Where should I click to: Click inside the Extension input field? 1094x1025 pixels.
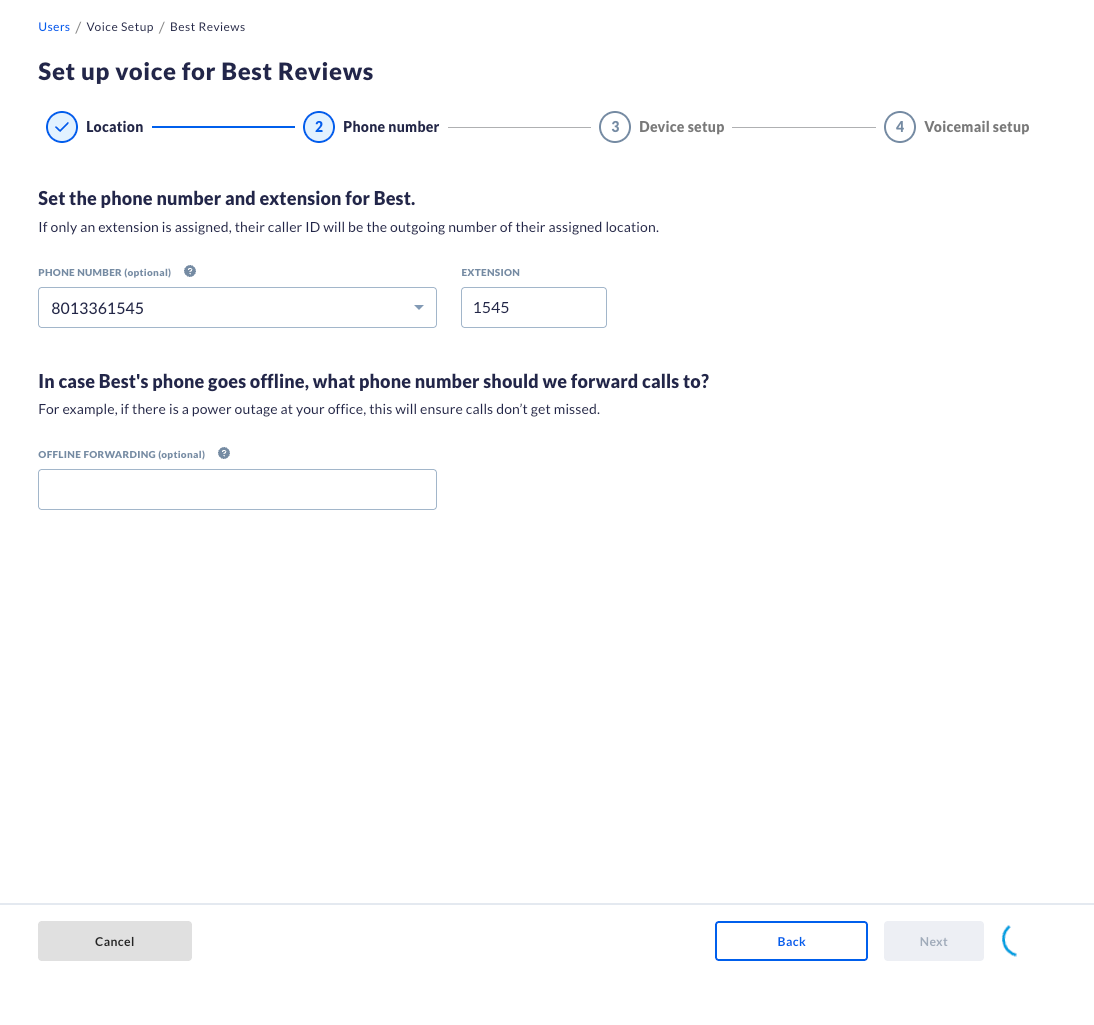coord(533,307)
